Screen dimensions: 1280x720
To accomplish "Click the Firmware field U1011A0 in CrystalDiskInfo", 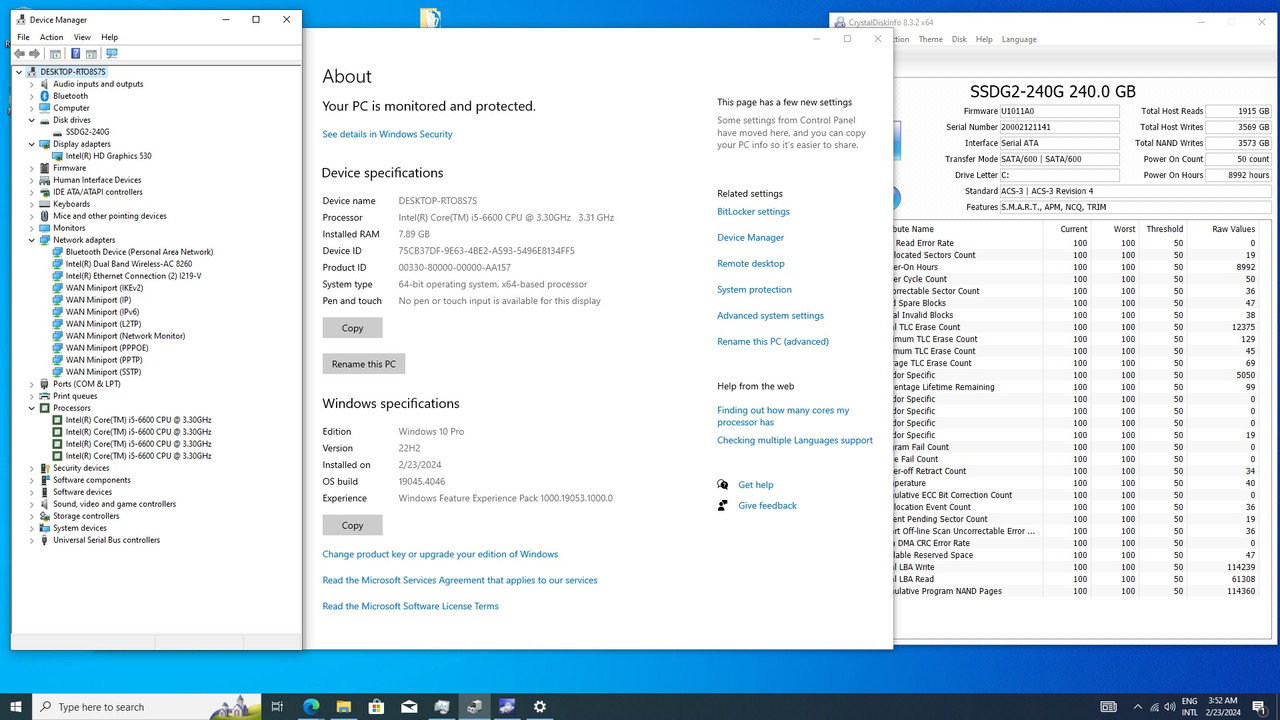I will point(1059,111).
